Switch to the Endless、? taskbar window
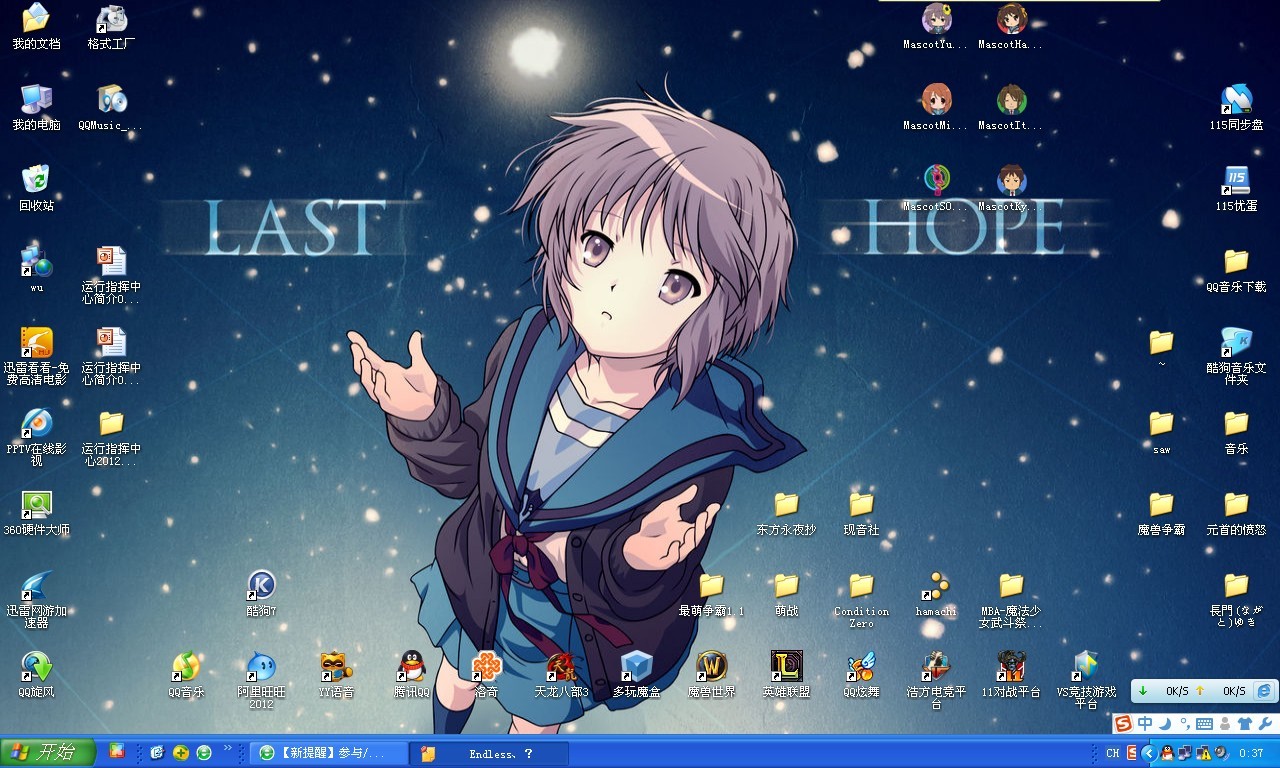 click(x=490, y=753)
